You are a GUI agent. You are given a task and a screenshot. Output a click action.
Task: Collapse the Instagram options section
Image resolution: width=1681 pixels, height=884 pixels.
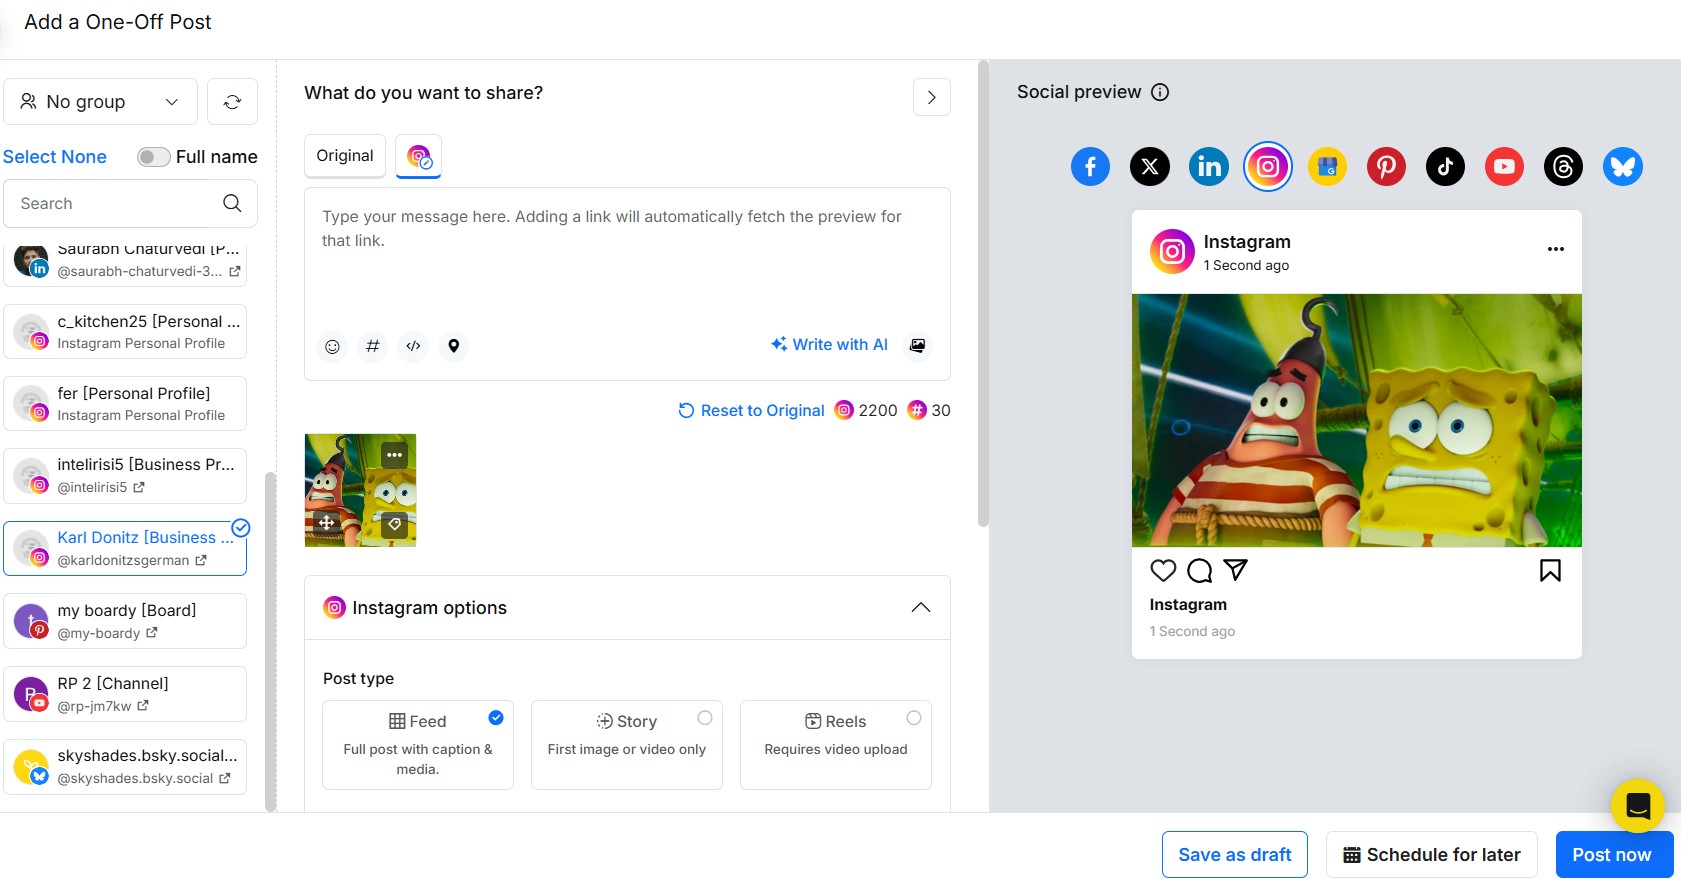(x=921, y=608)
